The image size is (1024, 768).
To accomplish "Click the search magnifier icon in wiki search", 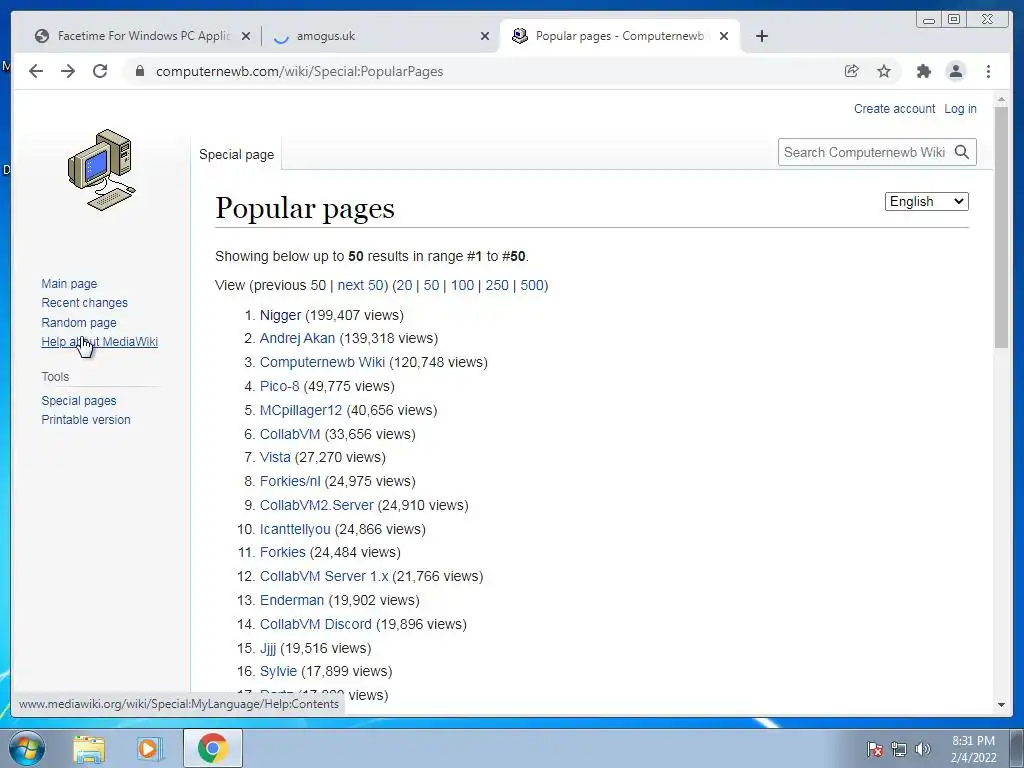I will (961, 152).
